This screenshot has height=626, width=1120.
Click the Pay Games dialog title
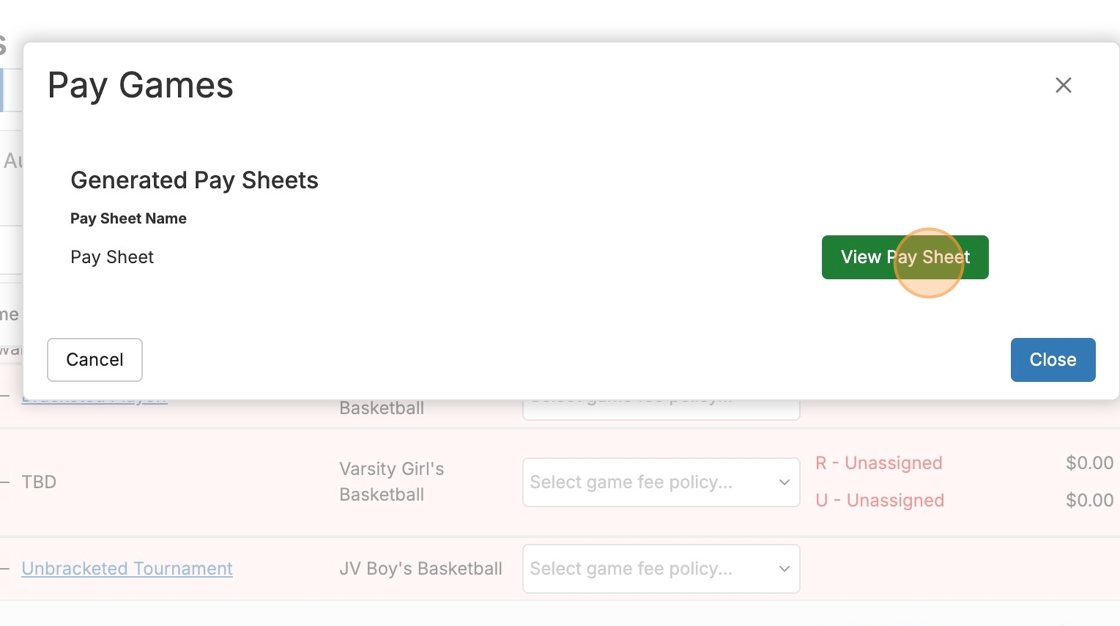(x=140, y=86)
